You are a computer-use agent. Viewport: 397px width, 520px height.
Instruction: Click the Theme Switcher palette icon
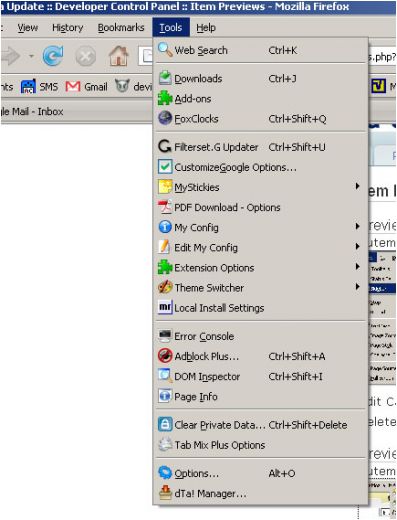tap(165, 287)
